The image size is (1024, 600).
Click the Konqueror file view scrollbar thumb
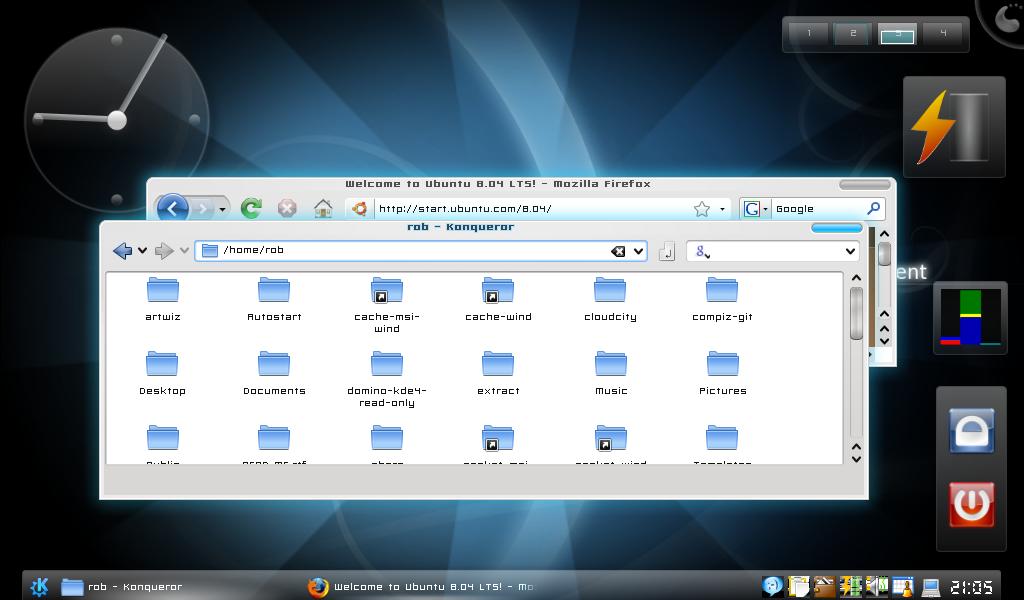(x=856, y=313)
